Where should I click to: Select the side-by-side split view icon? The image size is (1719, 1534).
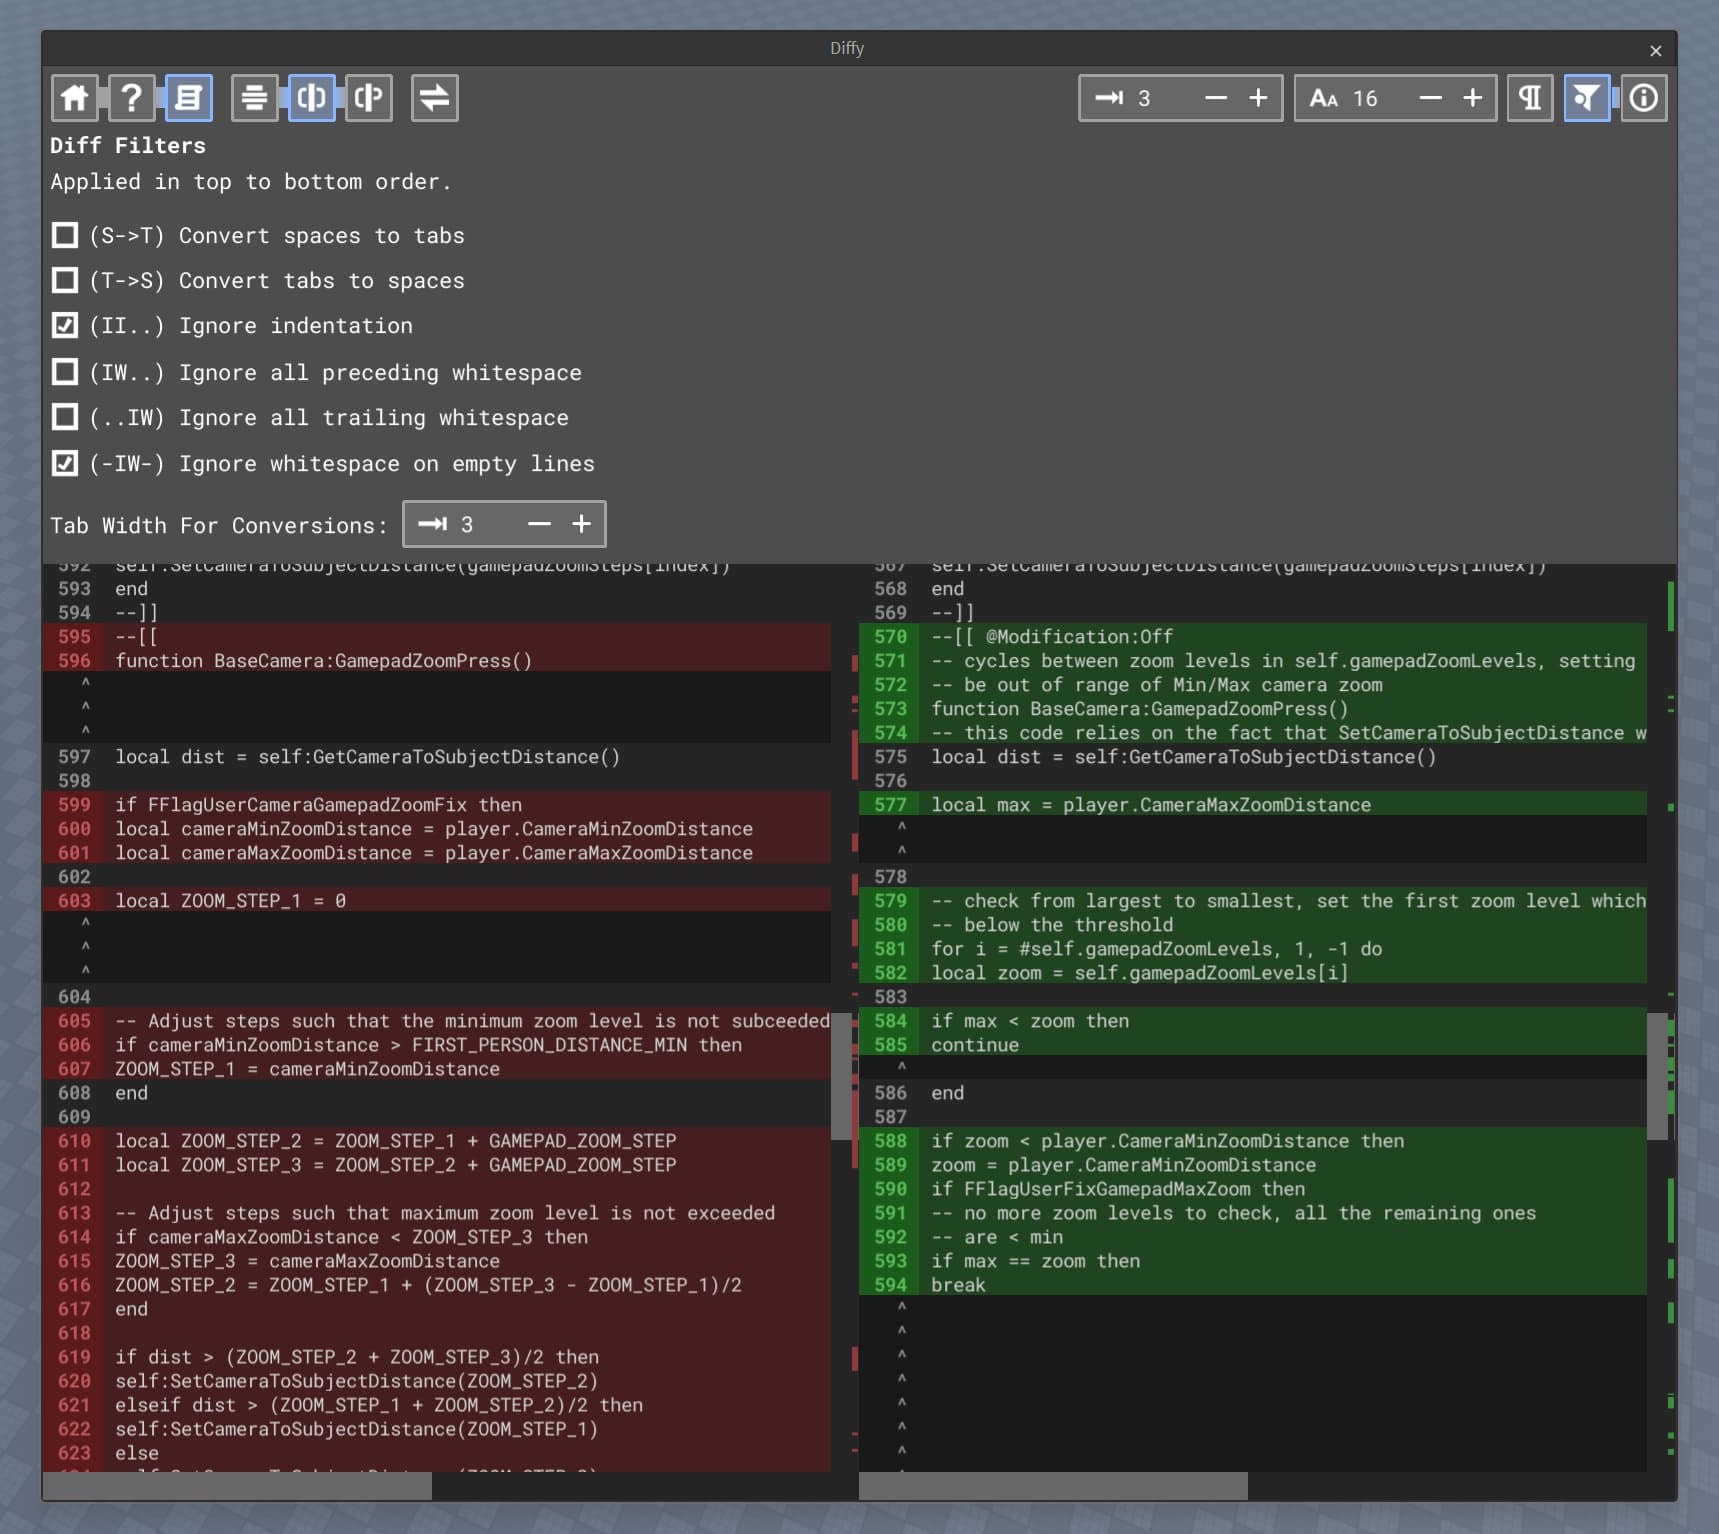pos(311,98)
